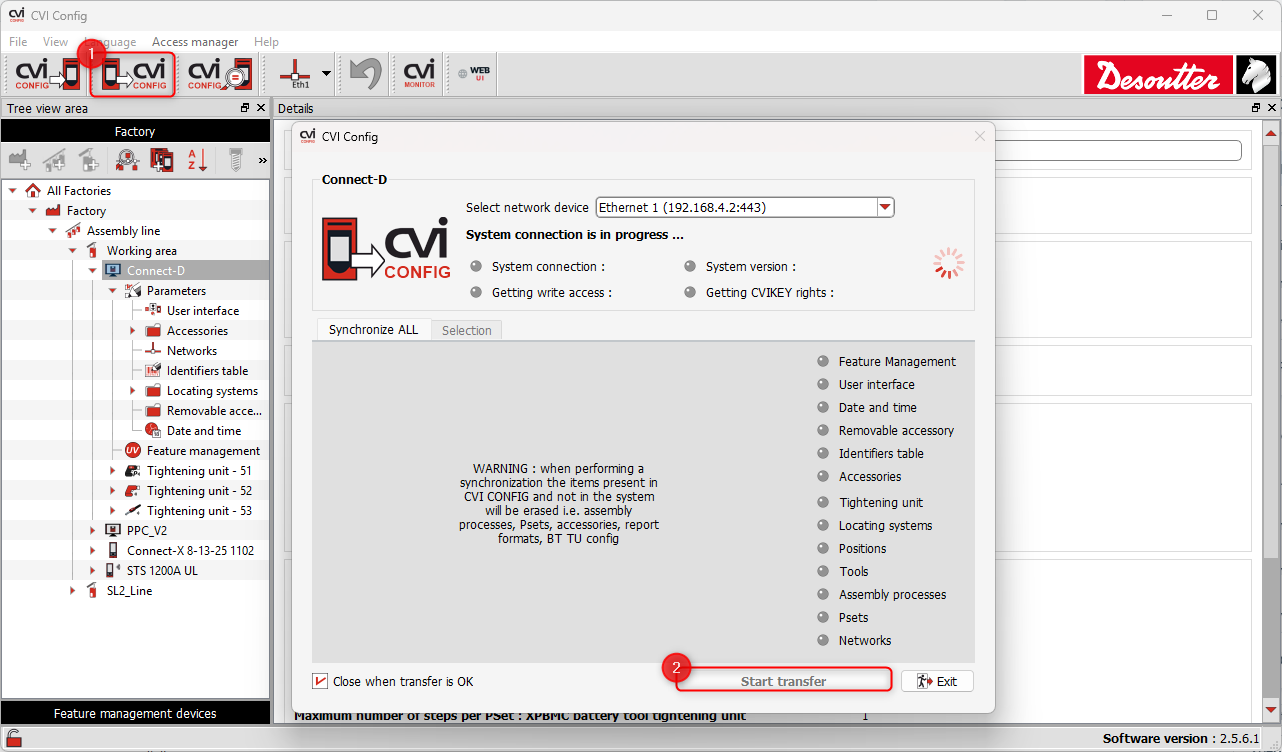Collapse the Assembly line tree node

[53, 231]
